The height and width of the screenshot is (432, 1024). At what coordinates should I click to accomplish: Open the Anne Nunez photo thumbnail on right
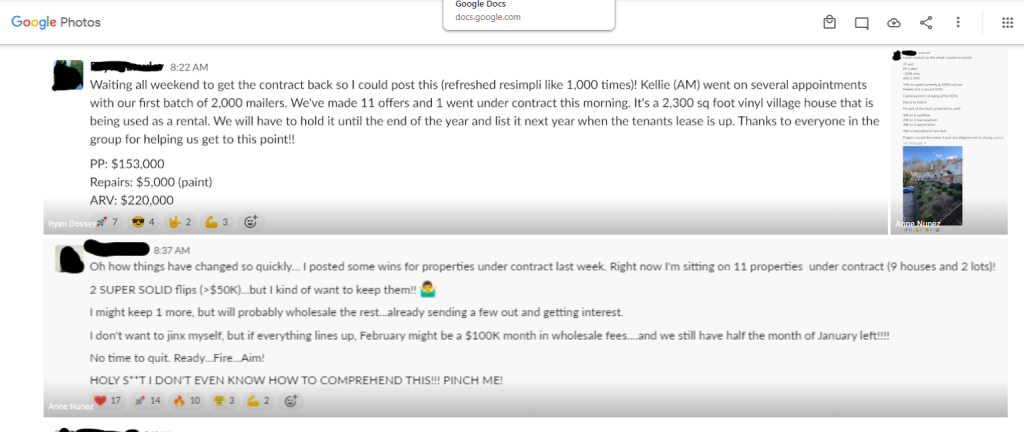click(950, 142)
